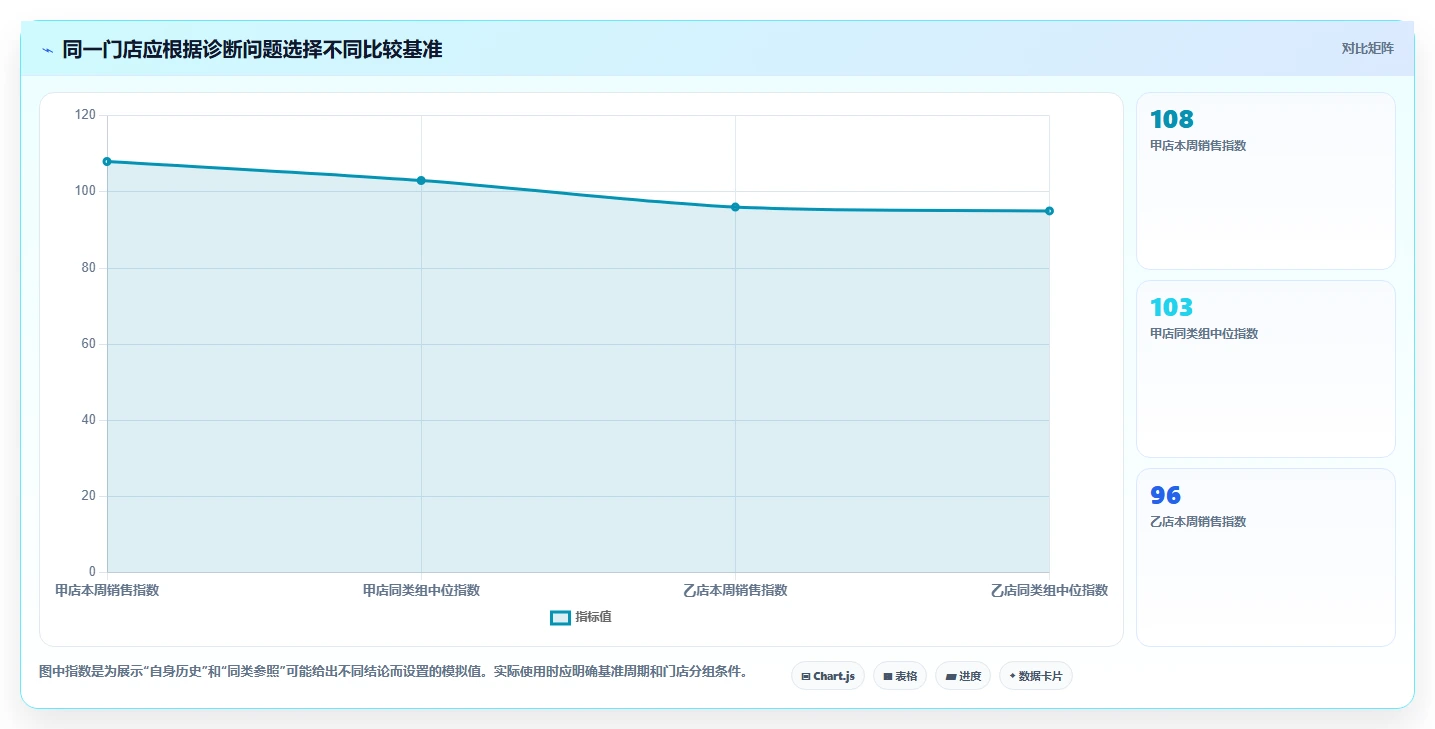Select the 表格 chip
Image resolution: width=1435 pixels, height=729 pixels.
(900, 676)
